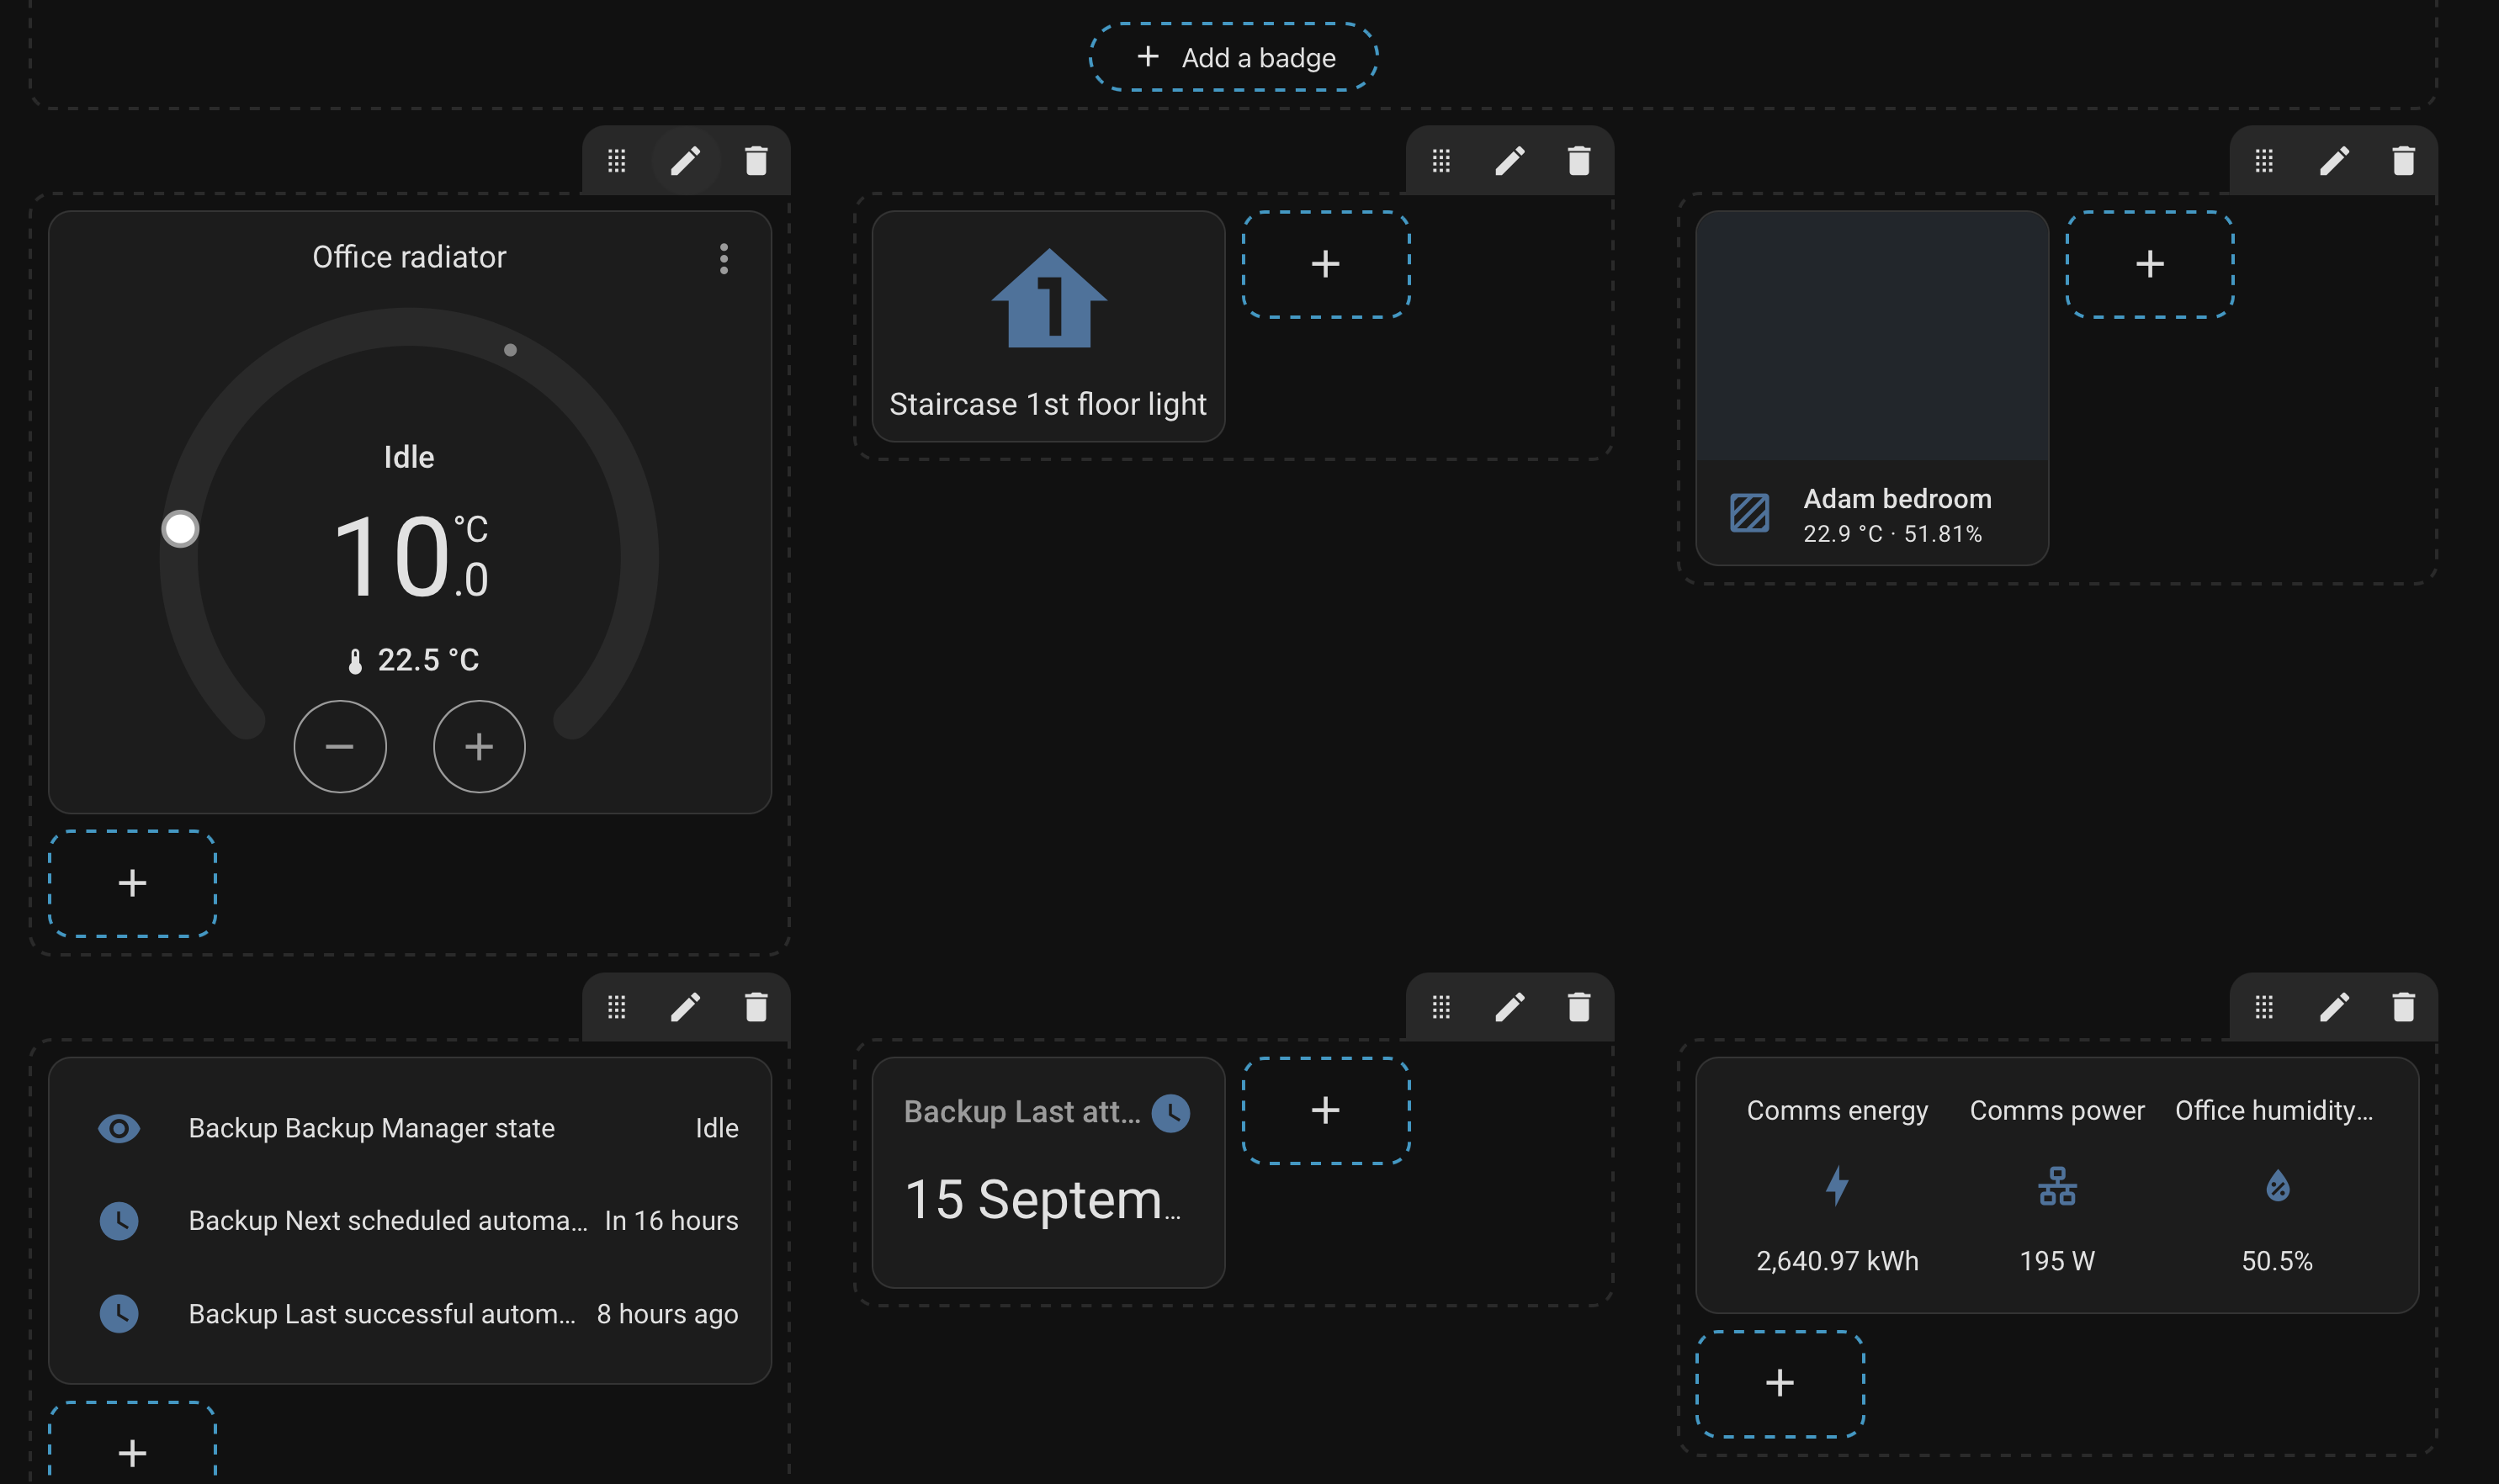This screenshot has width=2499, height=1484.
Task: Click clock icon of Backup Last successful row
Action: [119, 1314]
